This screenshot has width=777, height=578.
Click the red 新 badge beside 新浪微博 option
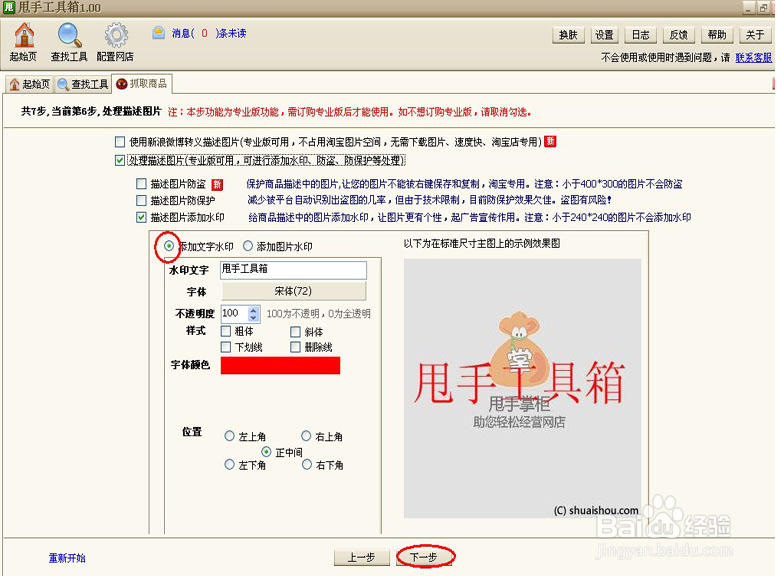(x=550, y=142)
